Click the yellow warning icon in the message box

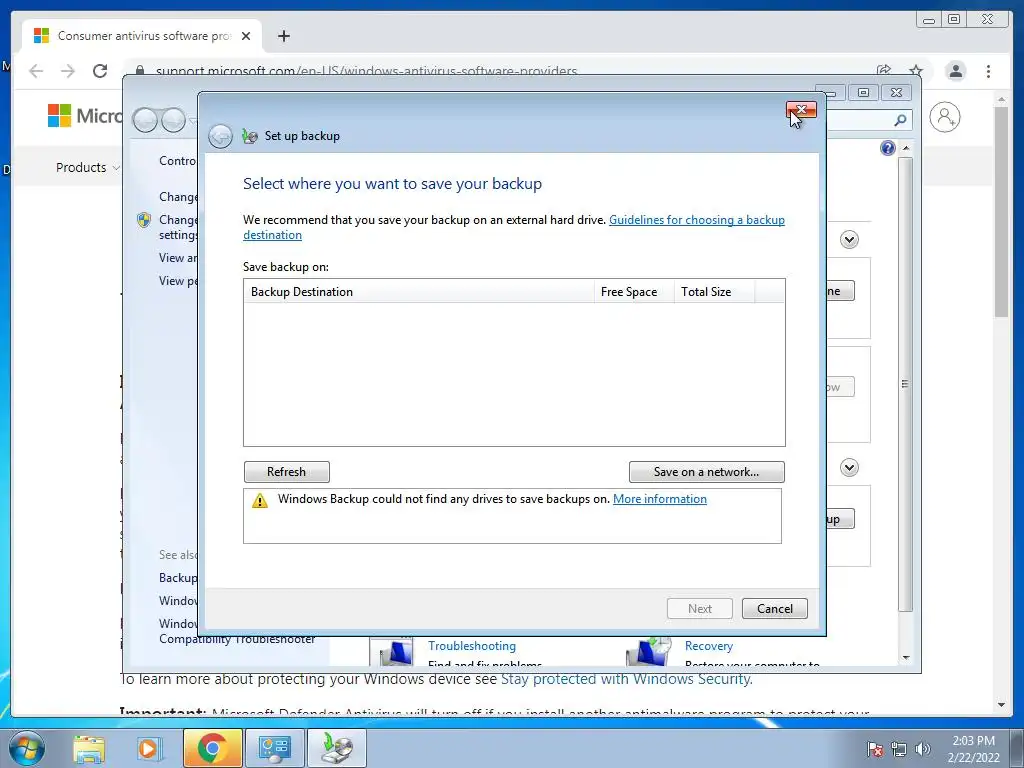click(x=260, y=500)
